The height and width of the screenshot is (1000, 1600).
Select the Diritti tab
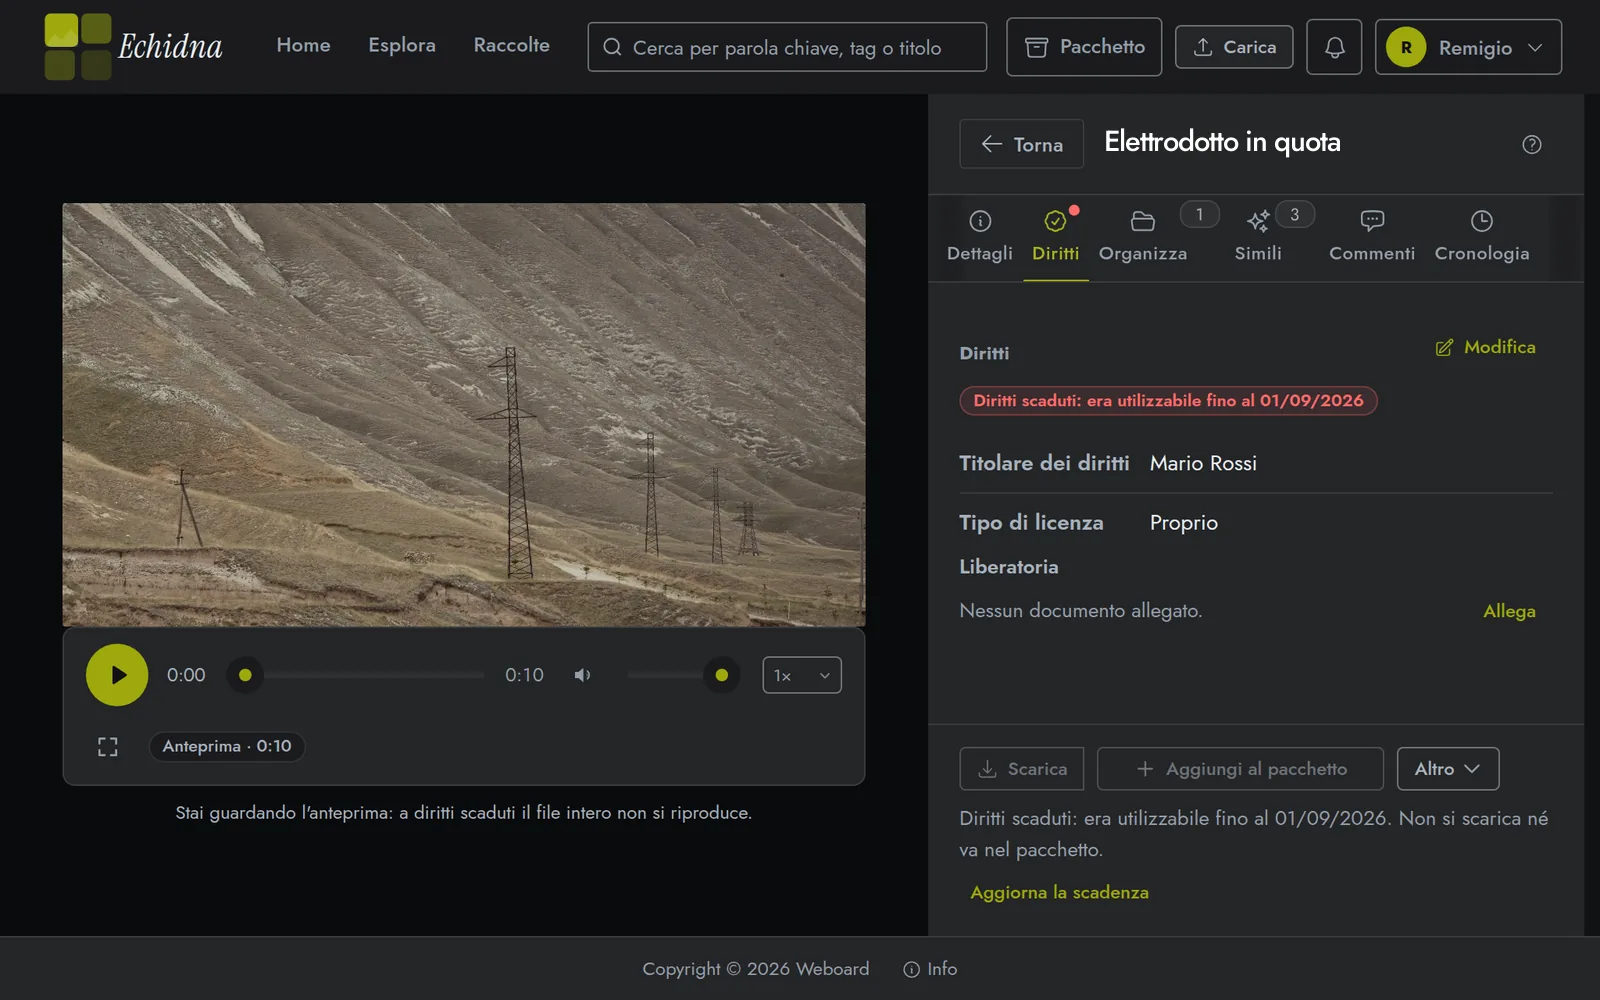tap(1056, 237)
